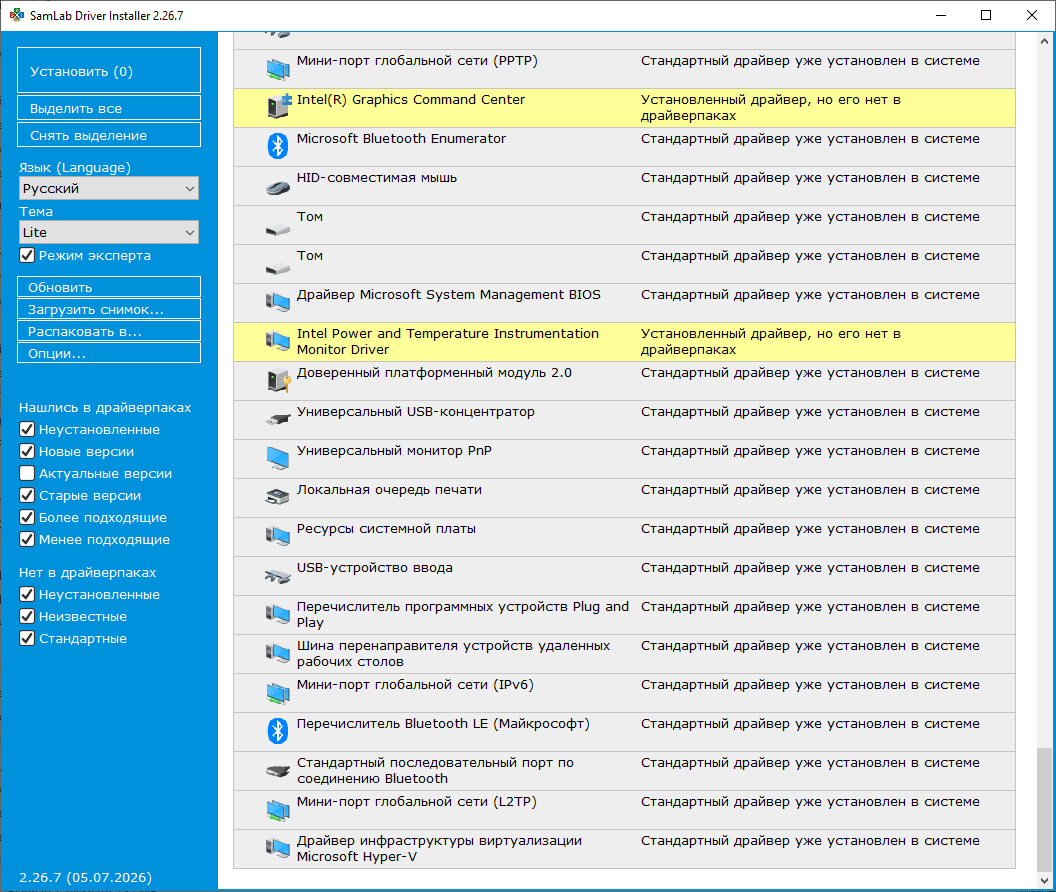Click the Драйвер Microsoft System Management BIOS icon

(x=277, y=302)
